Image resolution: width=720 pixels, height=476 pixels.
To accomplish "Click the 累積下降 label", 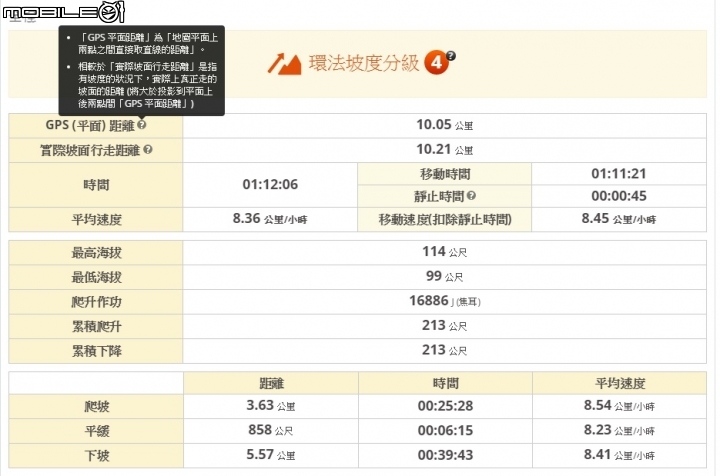I will tap(96, 352).
